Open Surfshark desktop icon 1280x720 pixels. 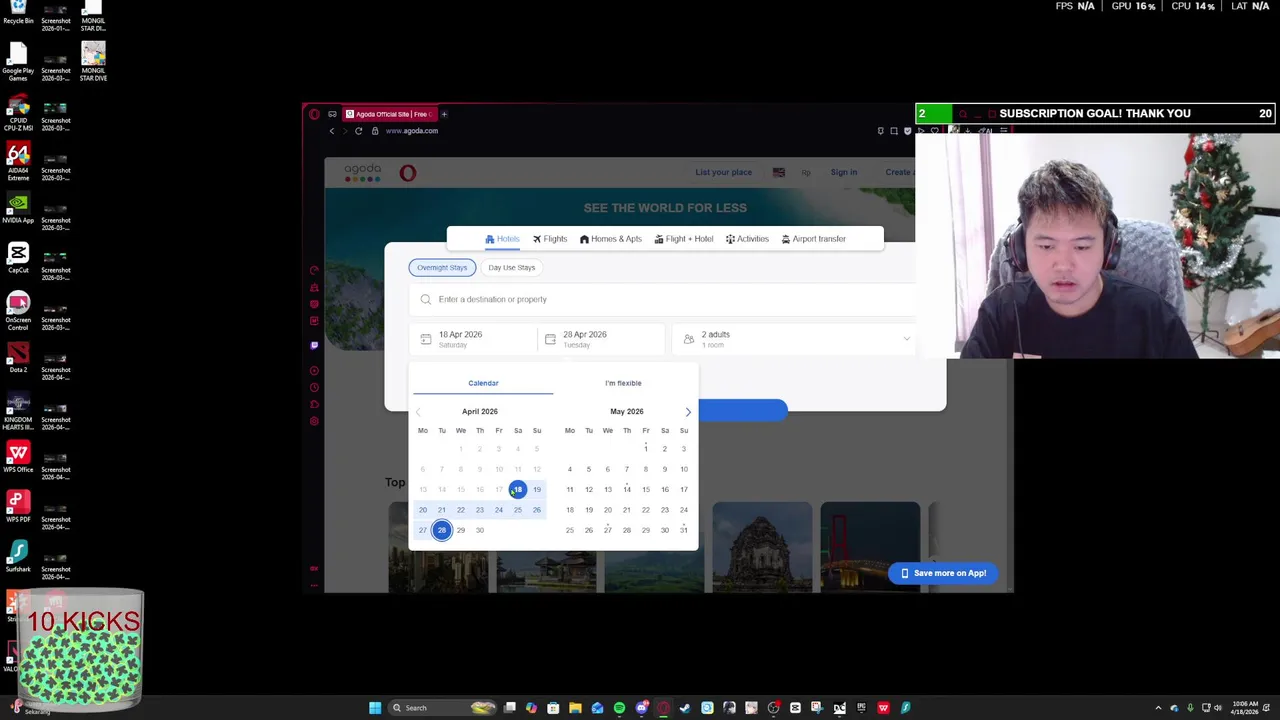coord(18,558)
